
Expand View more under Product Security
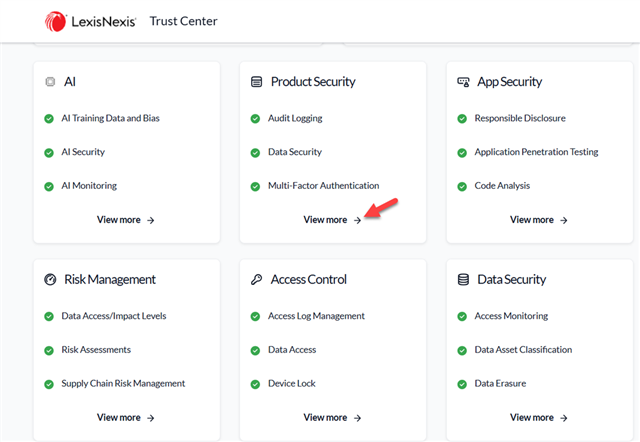332,220
